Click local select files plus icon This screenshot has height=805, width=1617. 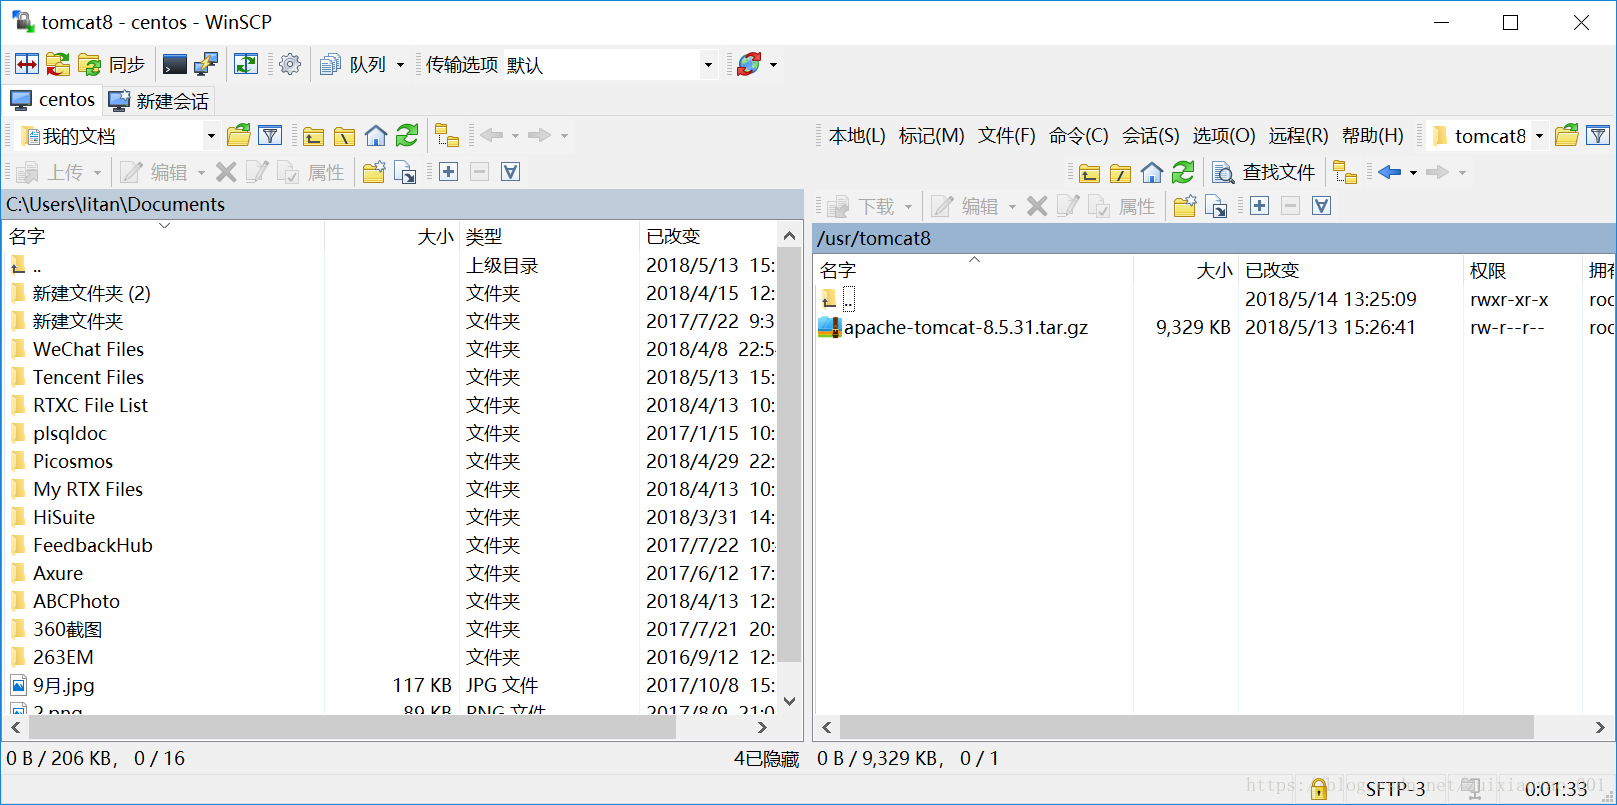click(x=449, y=172)
